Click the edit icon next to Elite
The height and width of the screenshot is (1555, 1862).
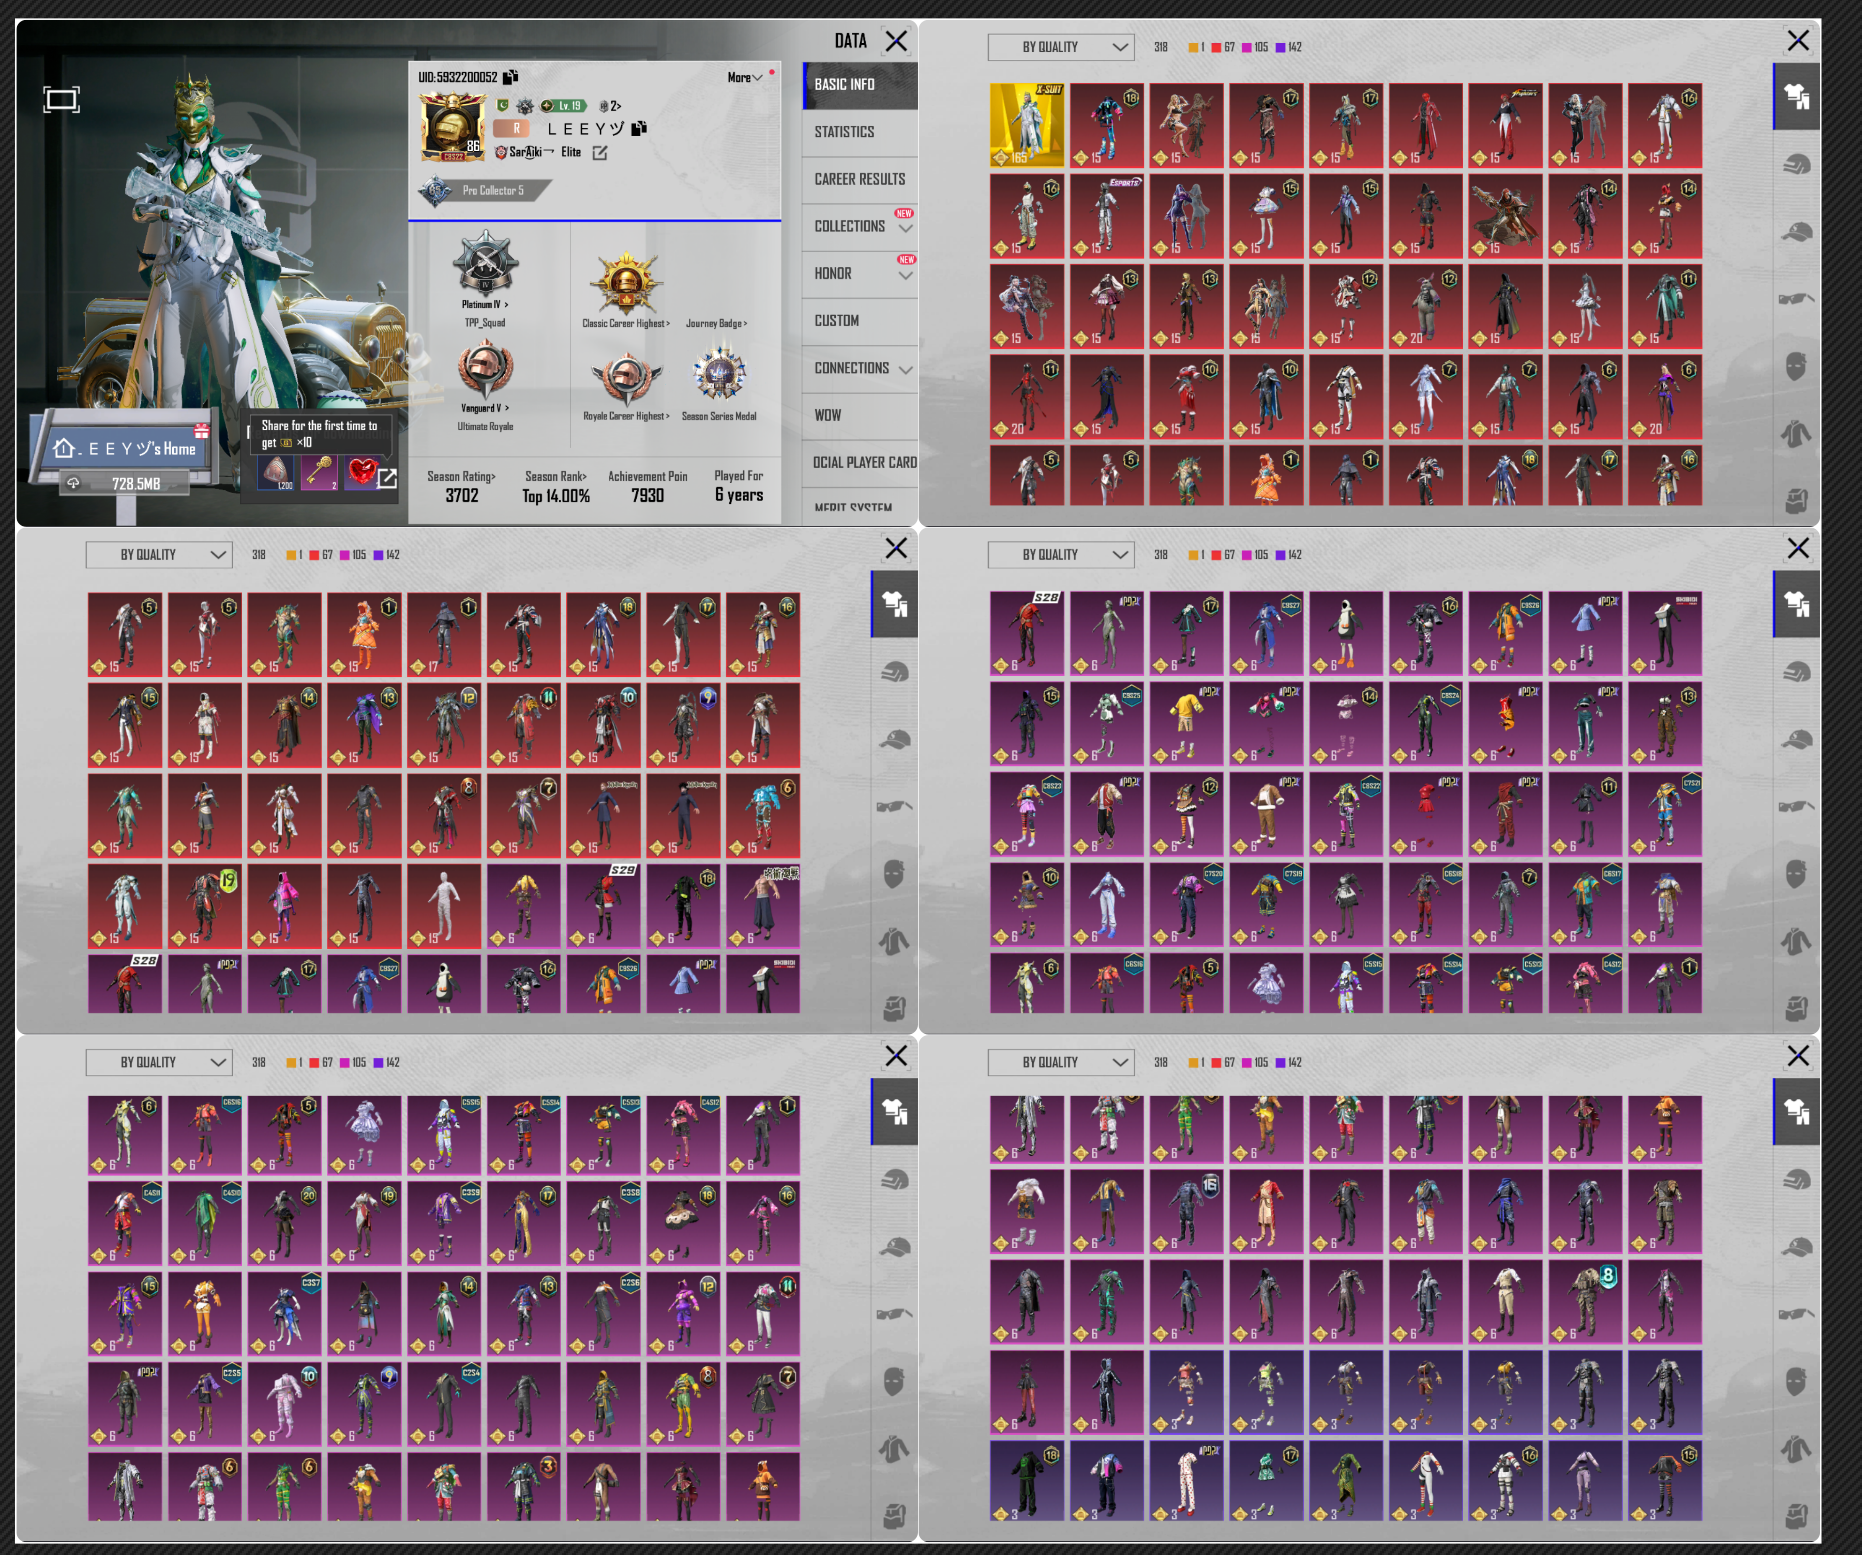coord(600,153)
